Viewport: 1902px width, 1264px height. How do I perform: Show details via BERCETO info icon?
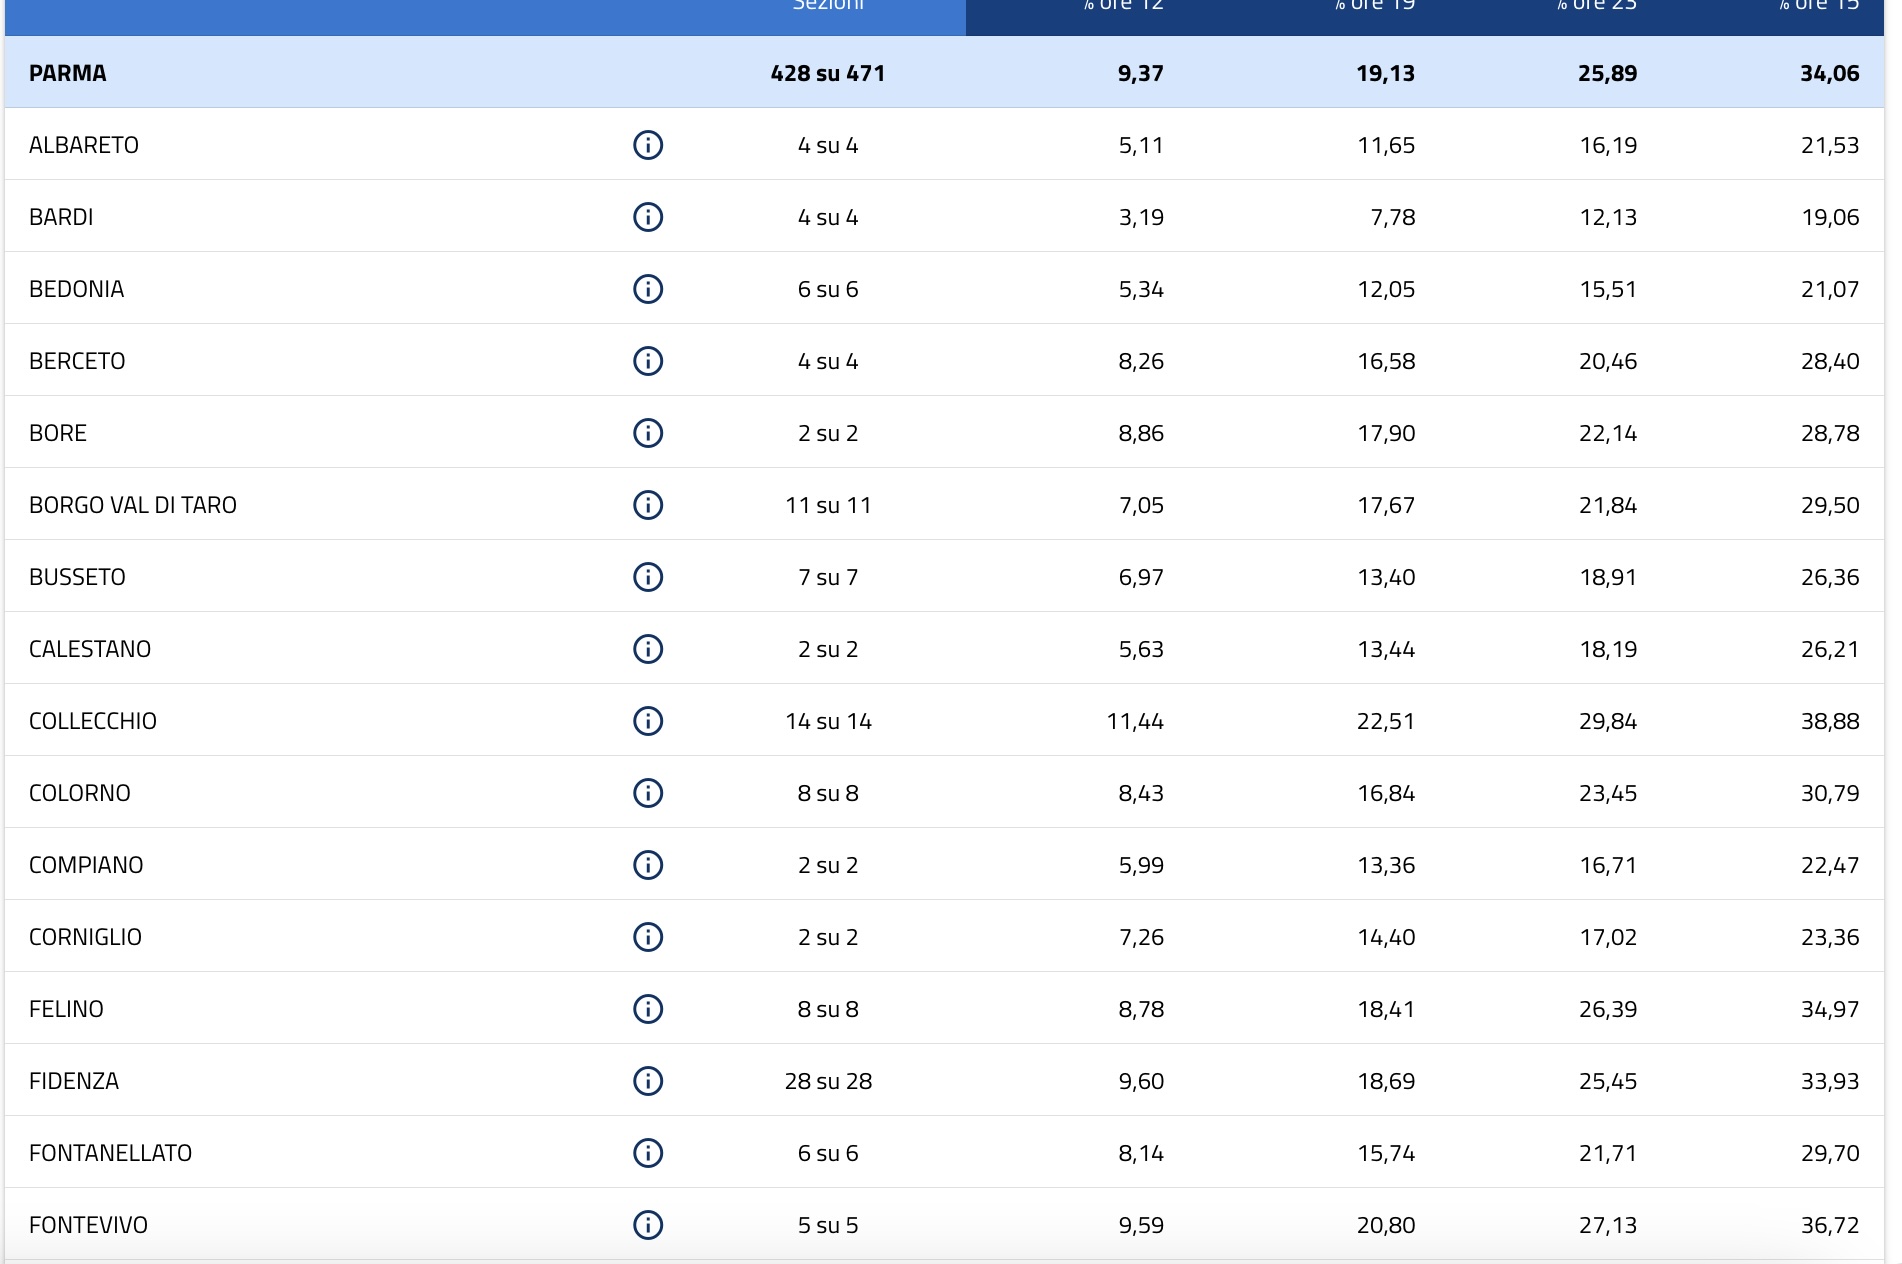pyautogui.click(x=648, y=361)
